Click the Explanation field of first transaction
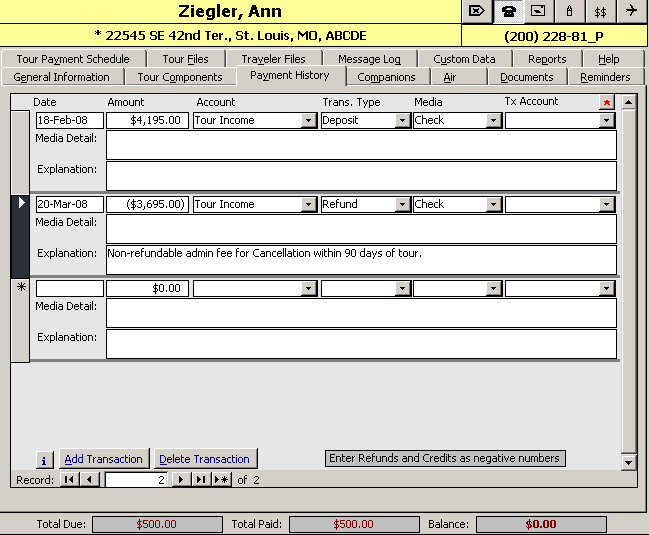 (361, 176)
